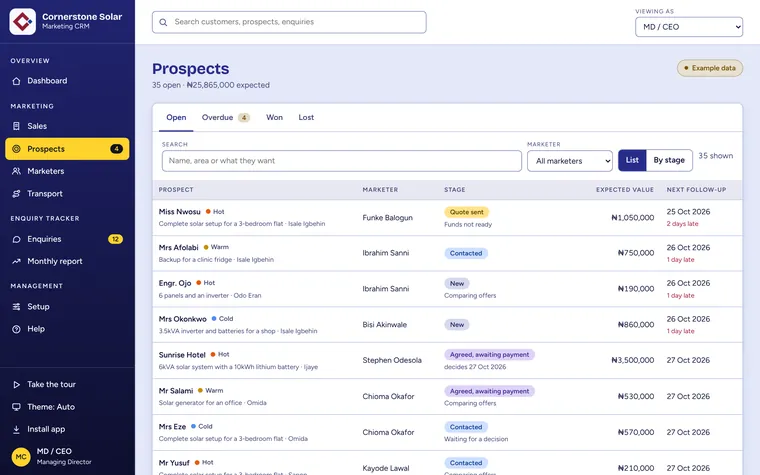
Task: Click the Hot tag next to Miss Nwosu
Action: pyautogui.click(x=215, y=212)
